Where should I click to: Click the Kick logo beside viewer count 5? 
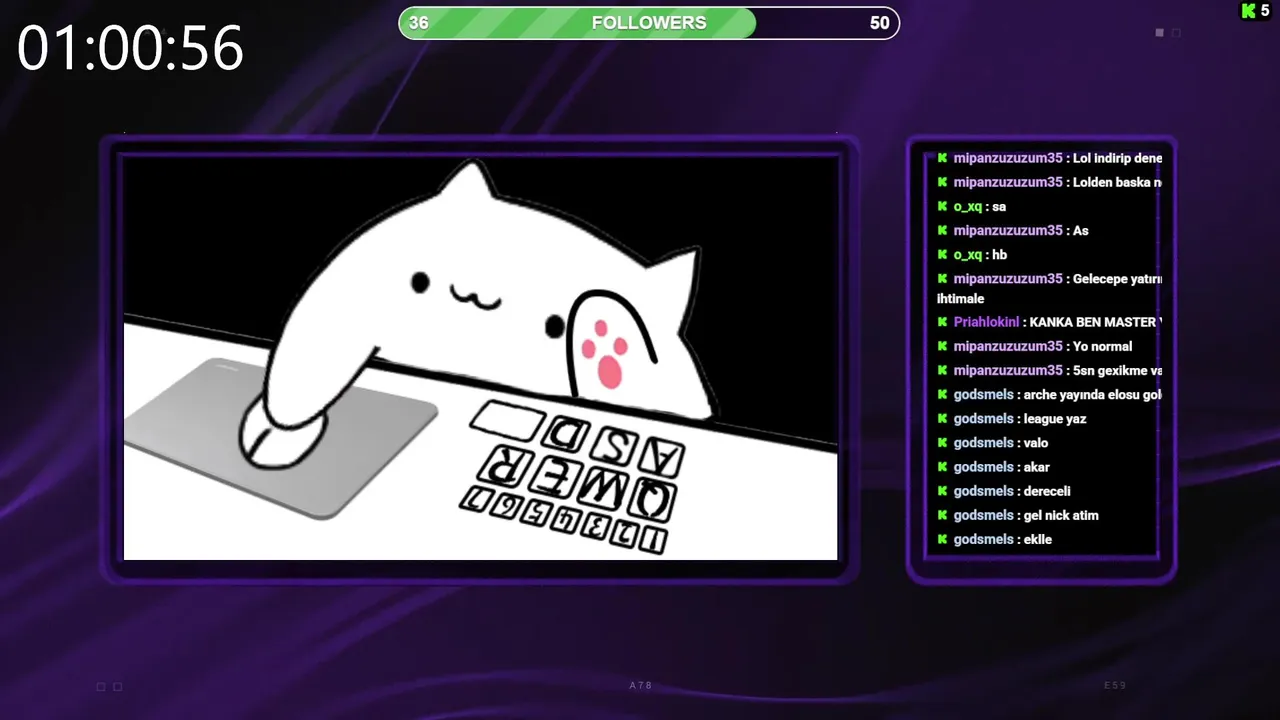tap(1248, 11)
